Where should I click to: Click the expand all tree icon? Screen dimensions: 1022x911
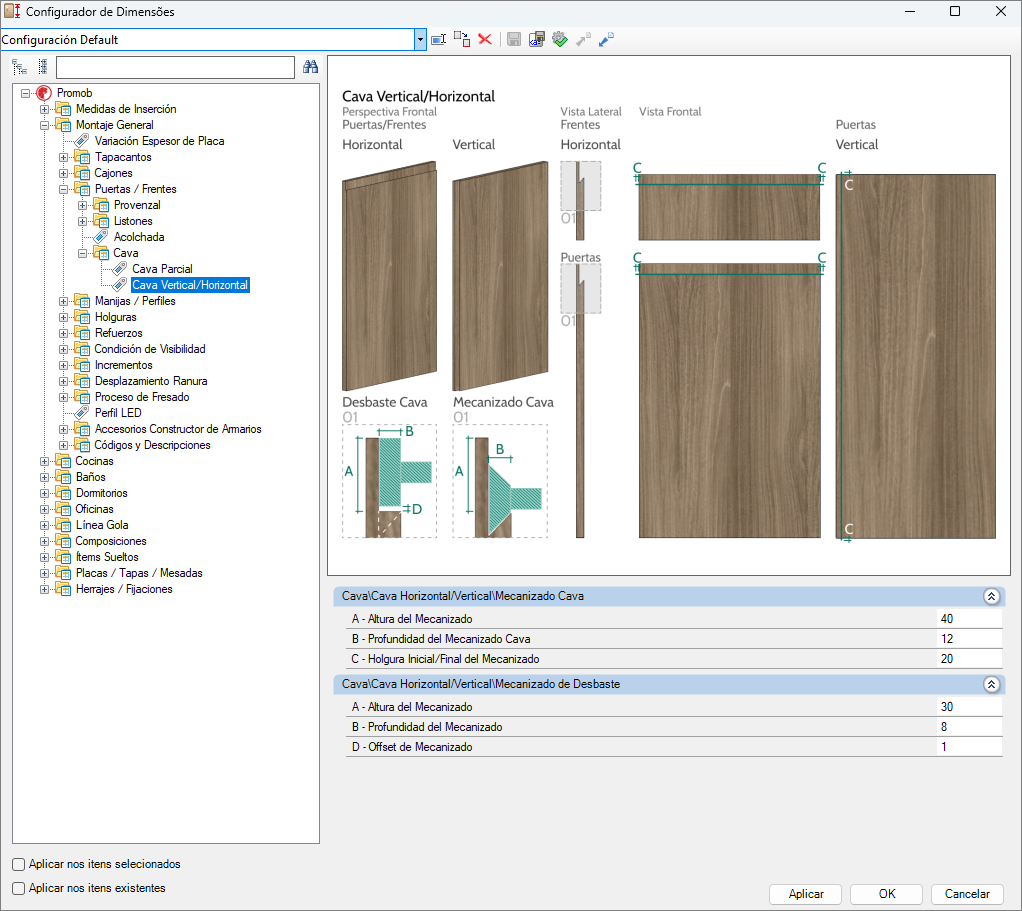(x=19, y=67)
